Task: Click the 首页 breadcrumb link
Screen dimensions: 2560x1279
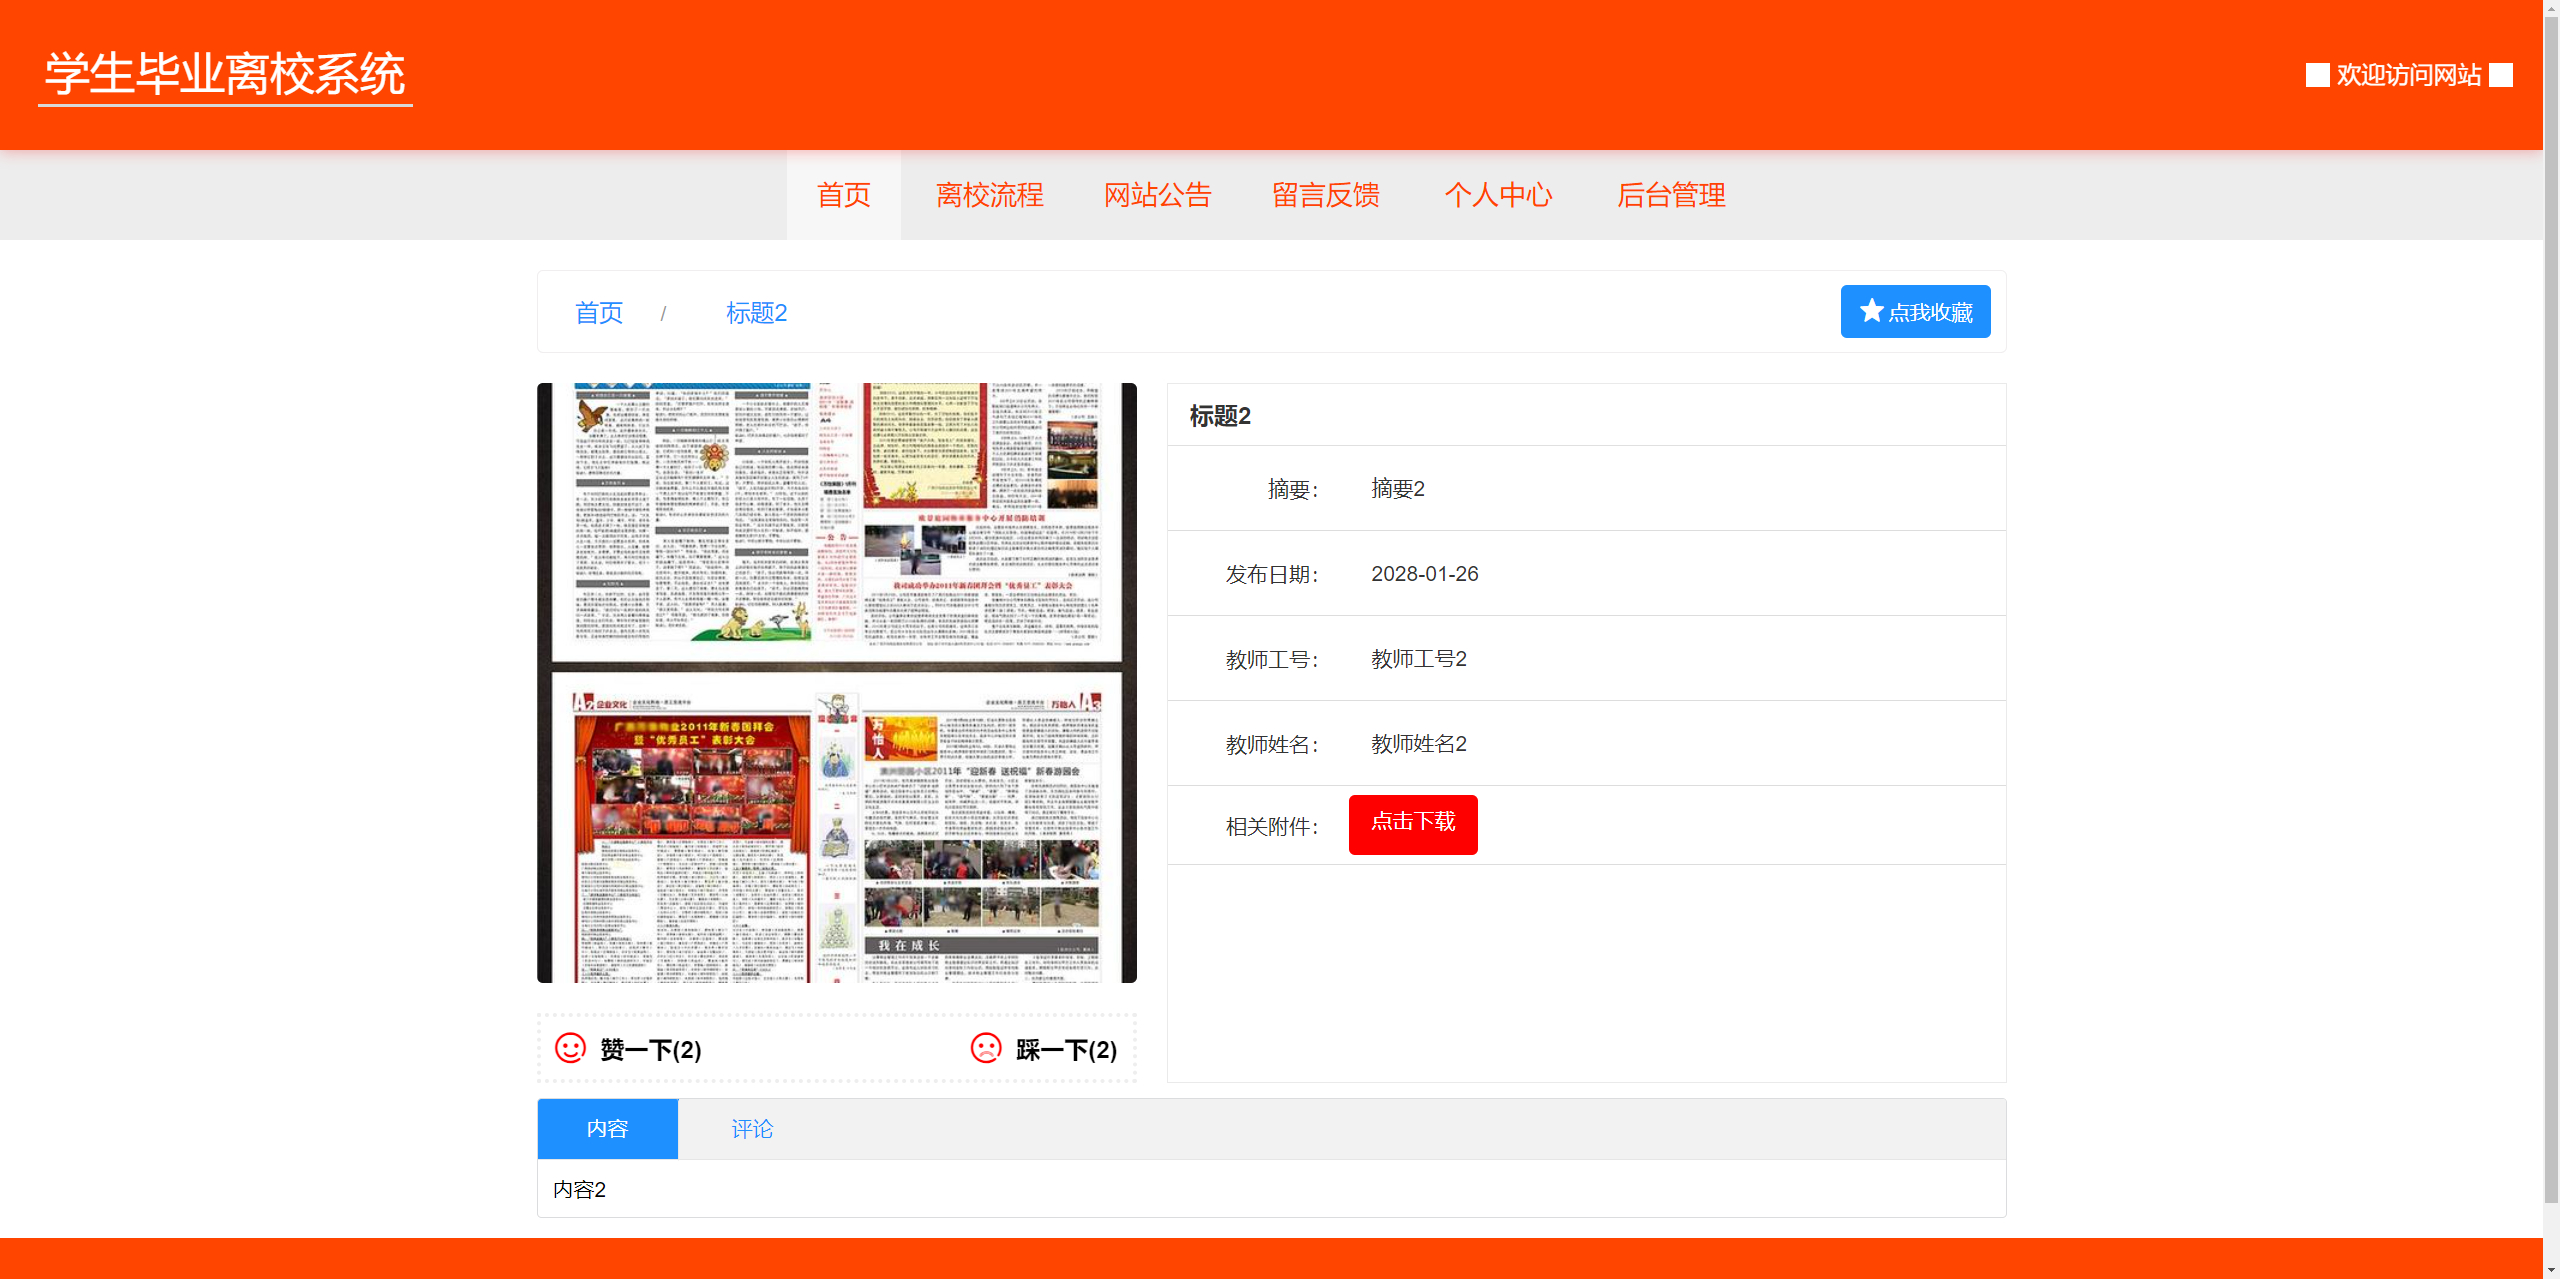Action: pos(599,313)
